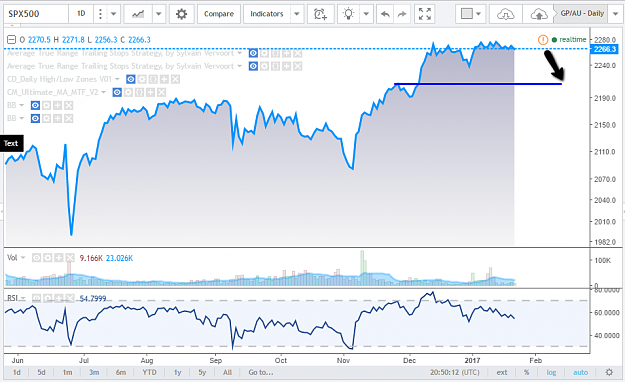Image resolution: width=625 pixels, height=382 pixels.
Task: Select the 5y time range tab
Action: (x=202, y=372)
